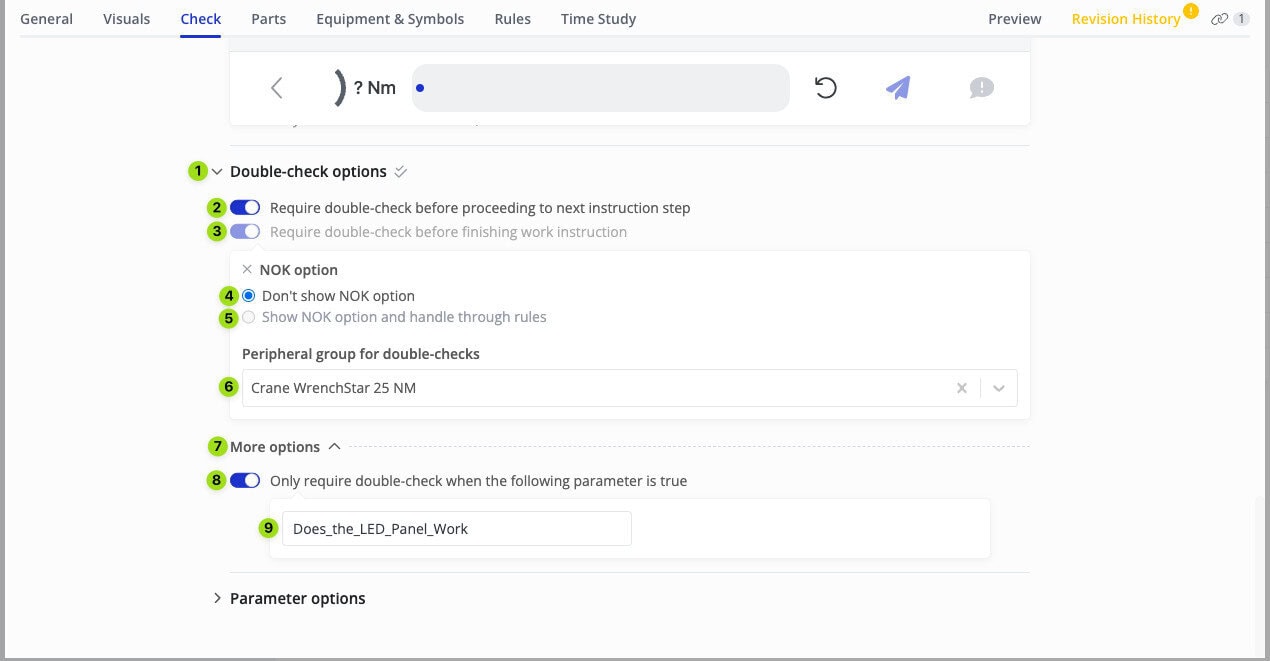The height and width of the screenshot is (661, 1270).
Task: Toggle double-check before finishing work instruction
Action: click(x=245, y=232)
